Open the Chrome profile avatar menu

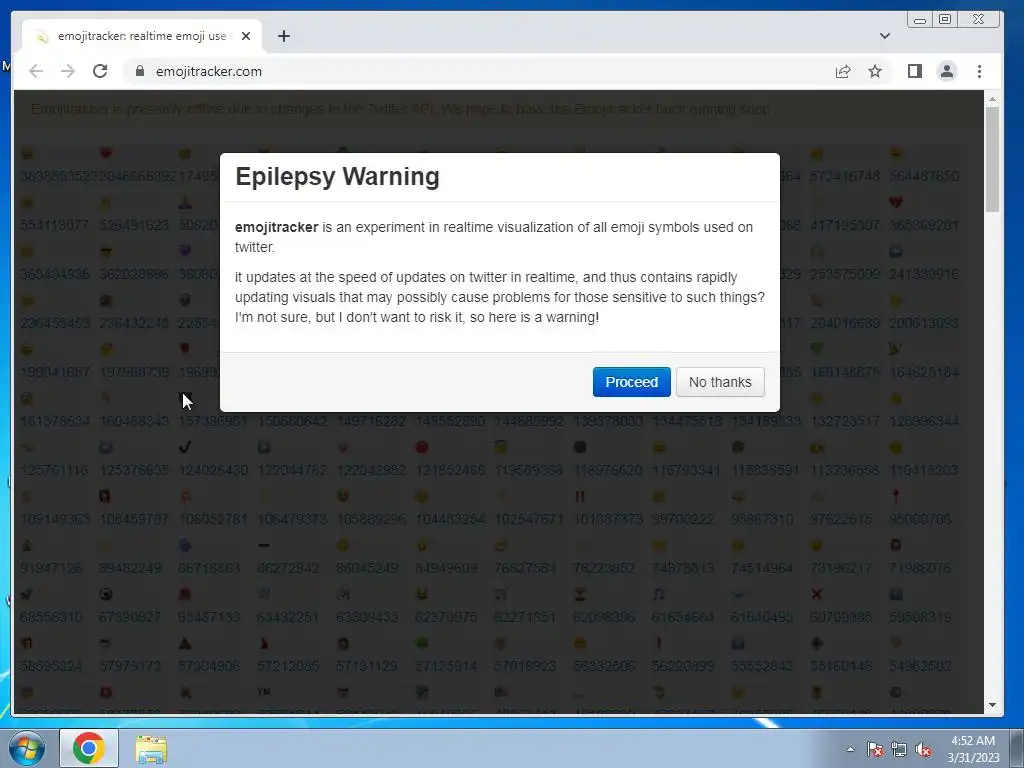[947, 71]
